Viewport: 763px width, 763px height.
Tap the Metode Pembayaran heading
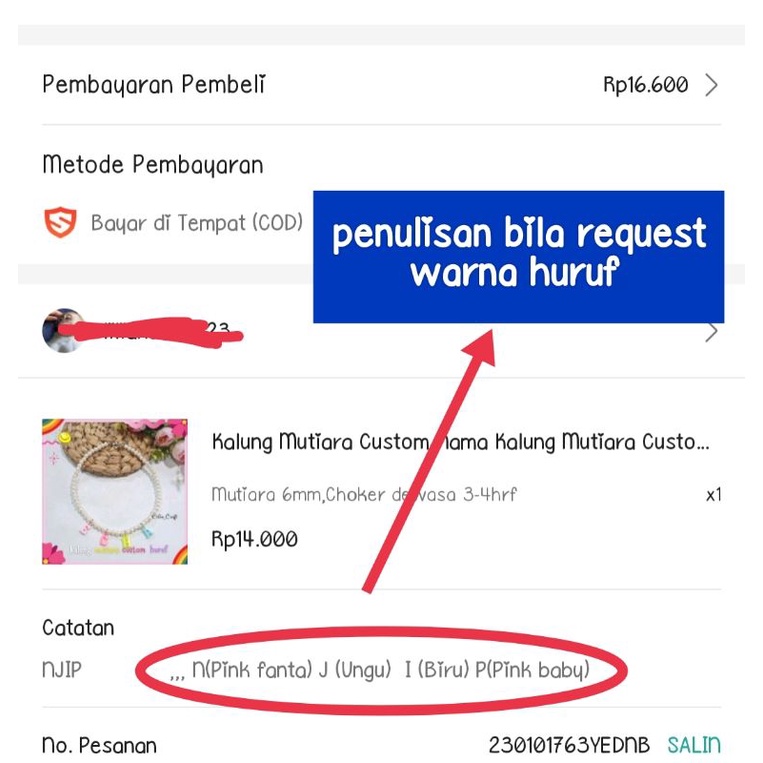153,164
